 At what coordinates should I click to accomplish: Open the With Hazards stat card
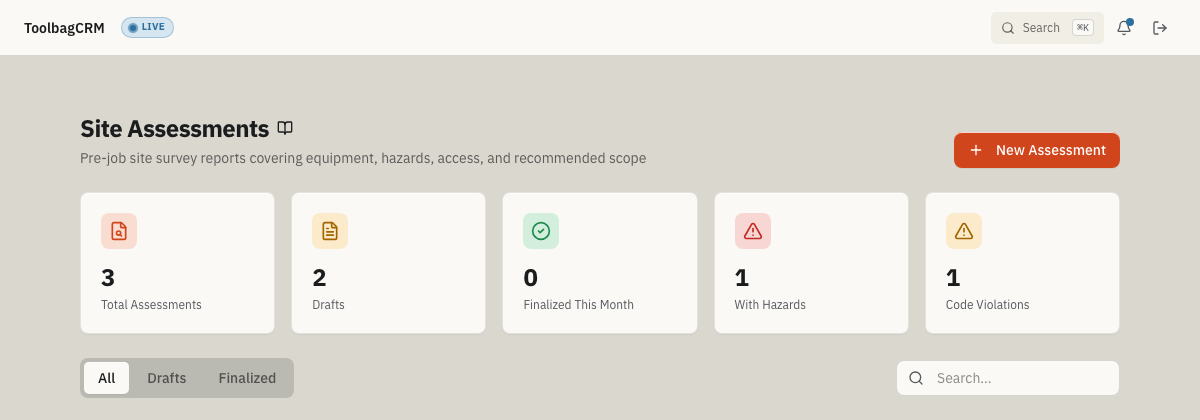tap(811, 263)
